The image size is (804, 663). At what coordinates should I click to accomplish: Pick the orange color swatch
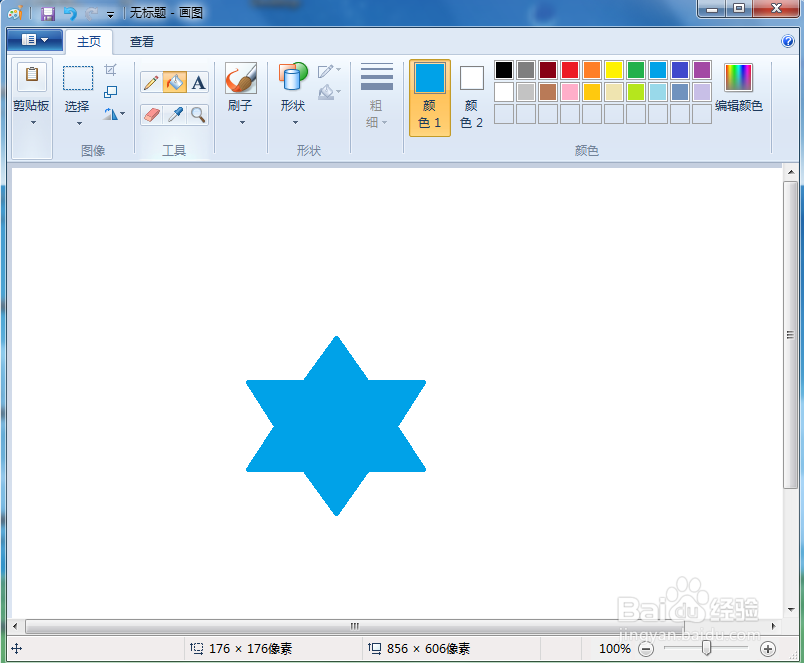[592, 70]
